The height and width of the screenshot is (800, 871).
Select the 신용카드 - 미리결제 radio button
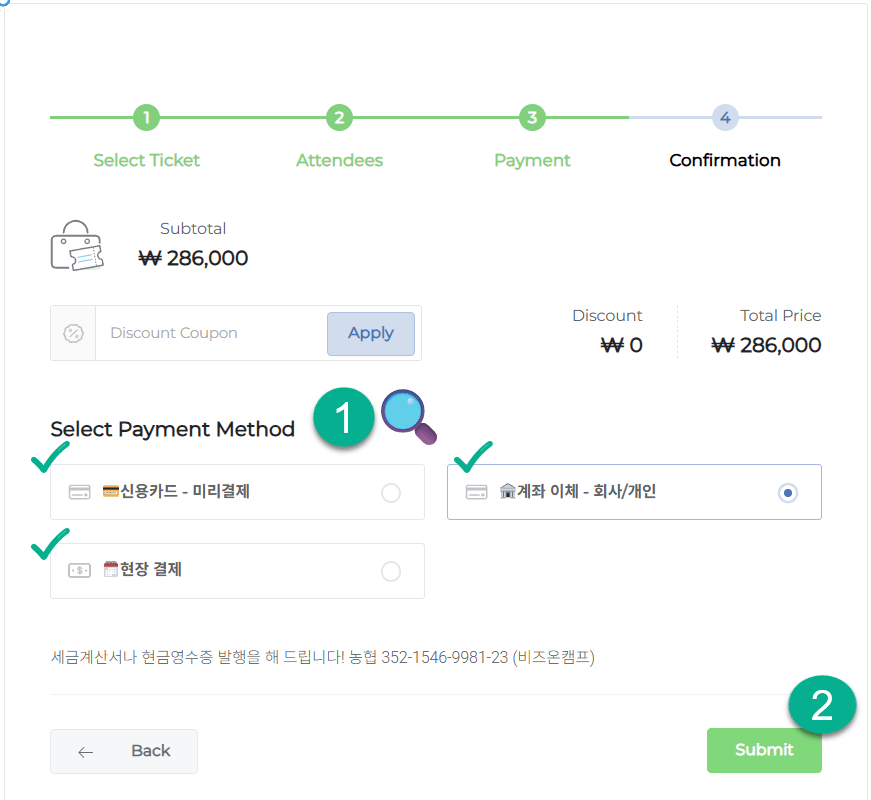click(x=391, y=492)
